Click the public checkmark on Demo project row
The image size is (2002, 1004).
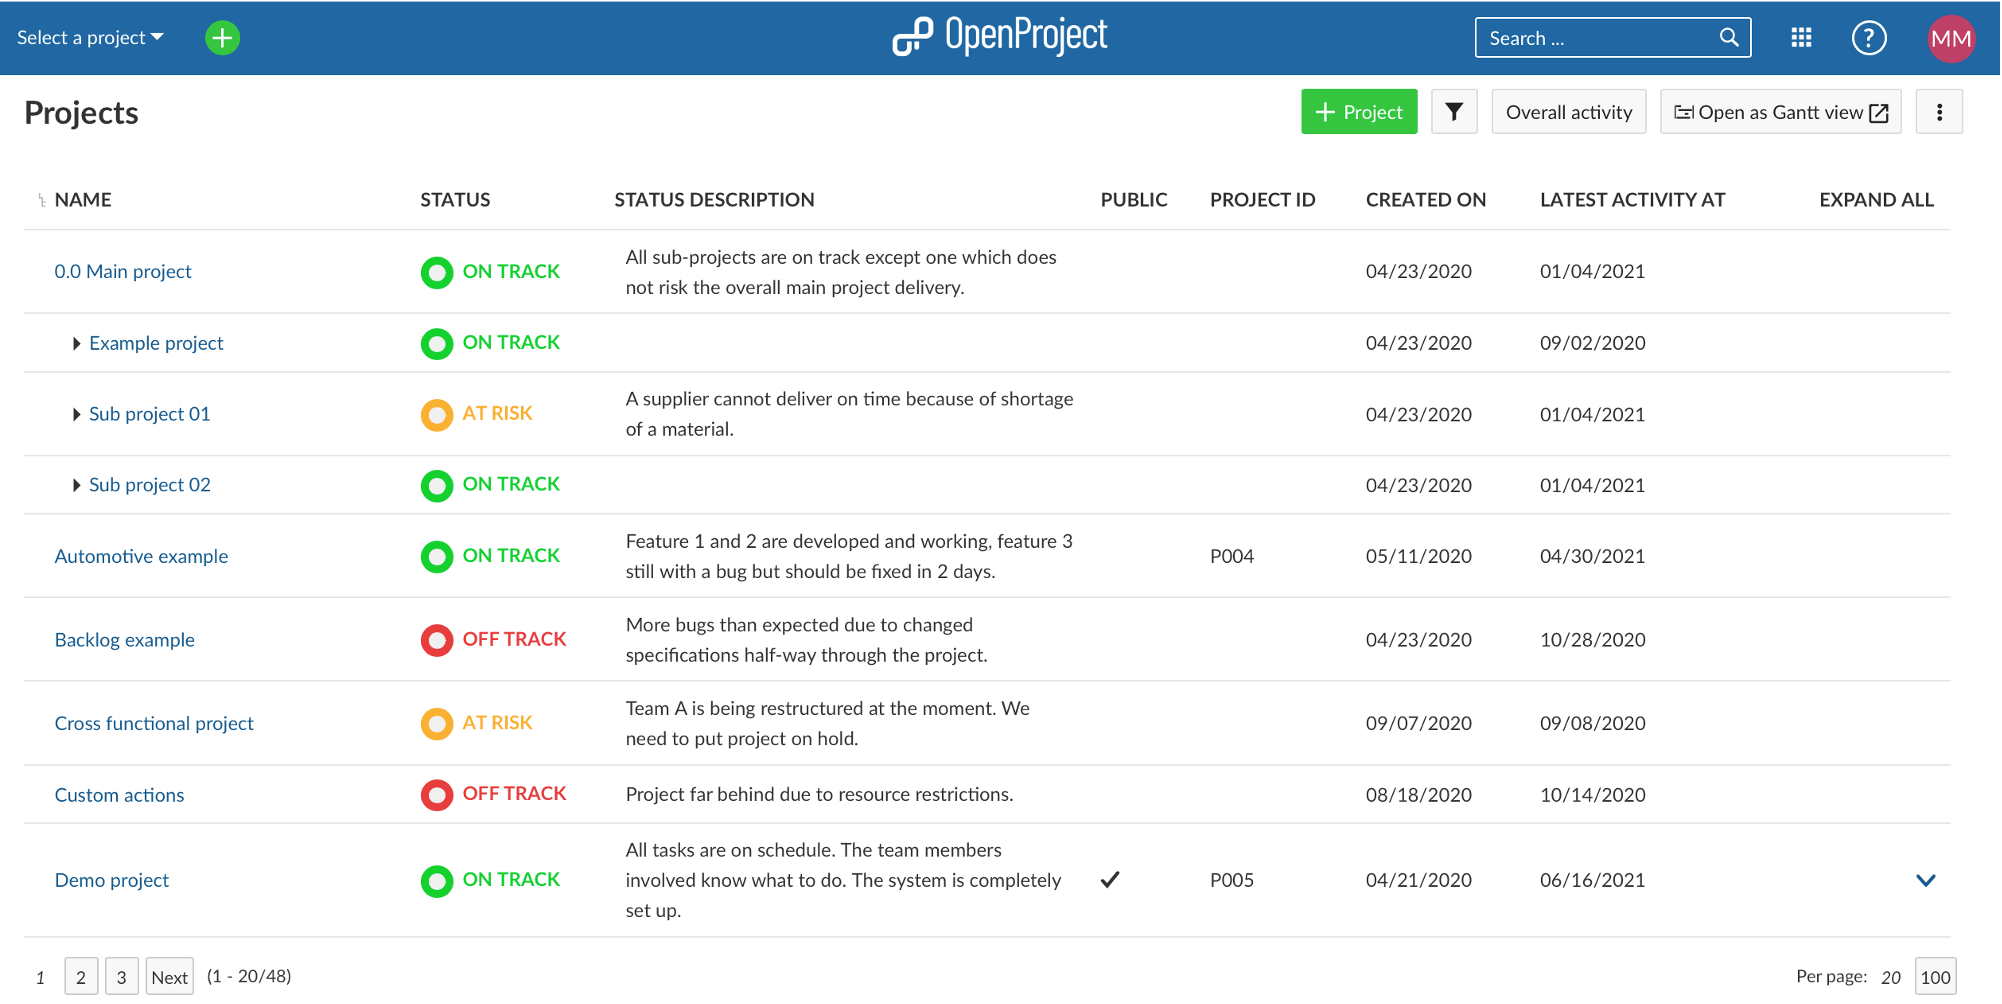click(x=1110, y=880)
